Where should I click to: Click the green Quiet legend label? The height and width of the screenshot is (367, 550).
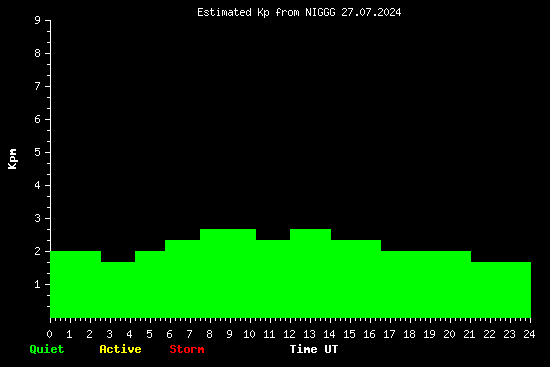[47, 349]
